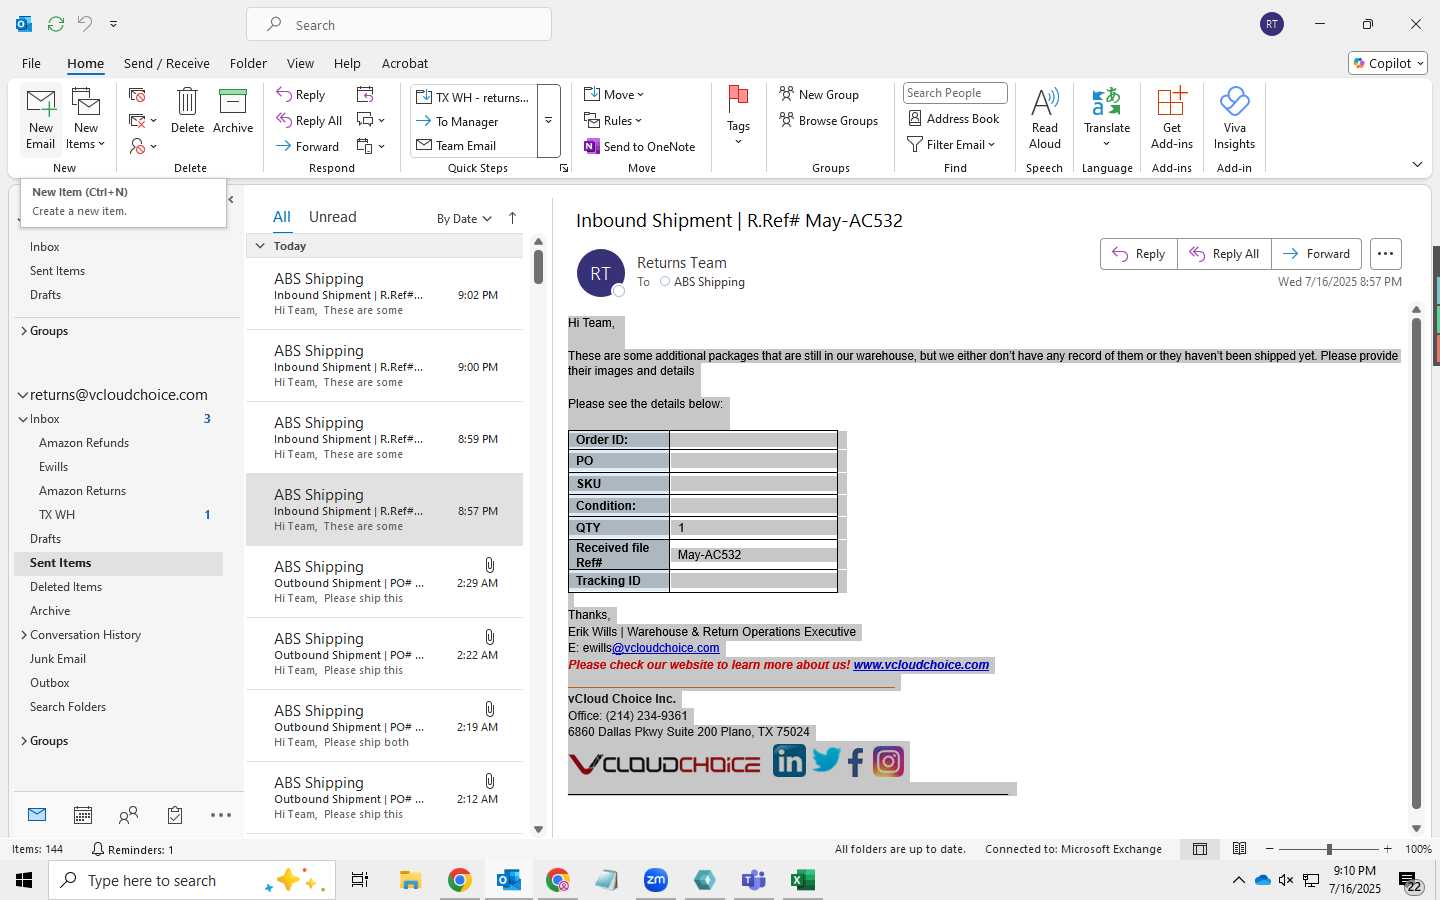Expand Conversation History folder

(x=24, y=635)
